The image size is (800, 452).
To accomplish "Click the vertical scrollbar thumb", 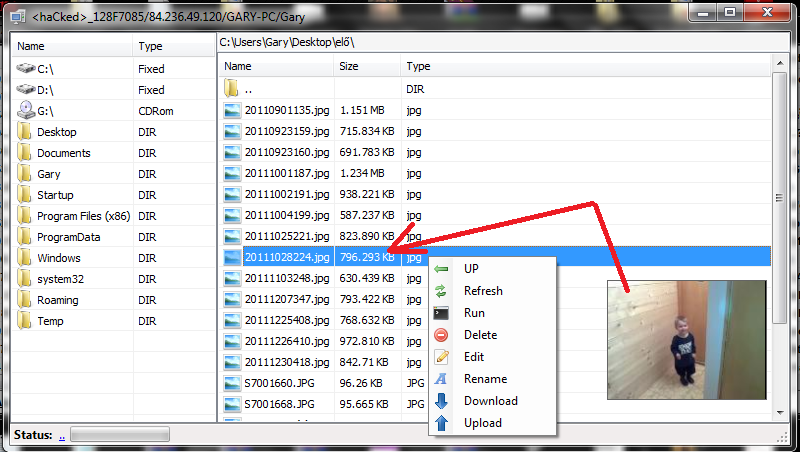I will tap(780, 197).
